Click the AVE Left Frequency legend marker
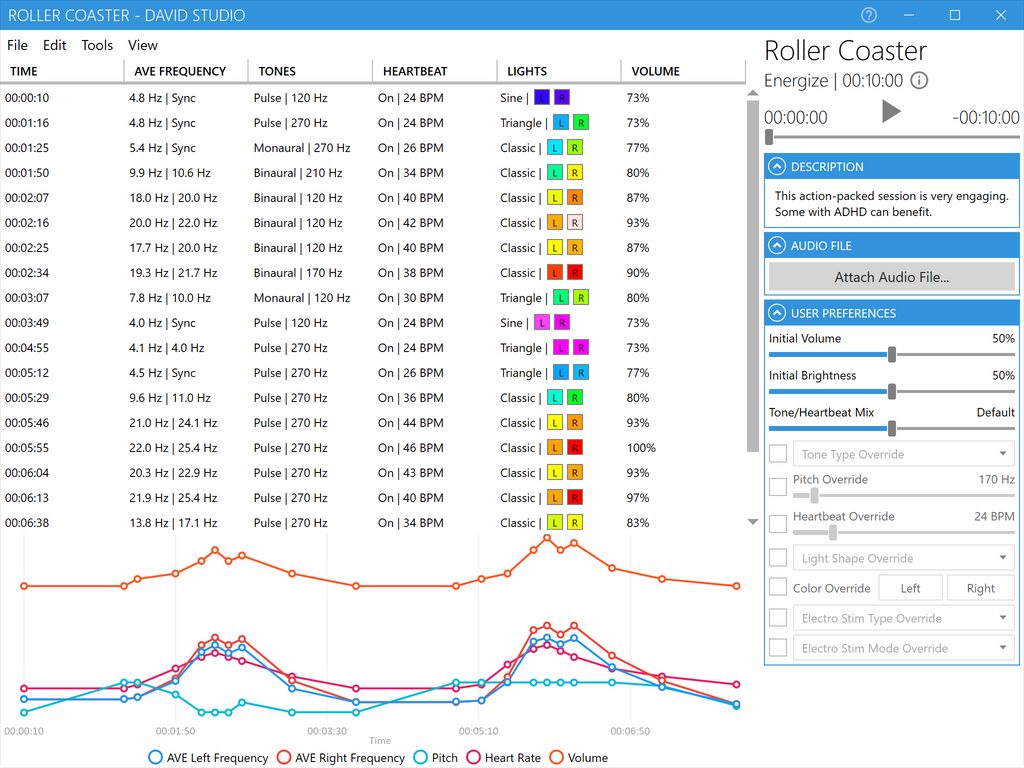Image resolution: width=1024 pixels, height=768 pixels. 155,758
